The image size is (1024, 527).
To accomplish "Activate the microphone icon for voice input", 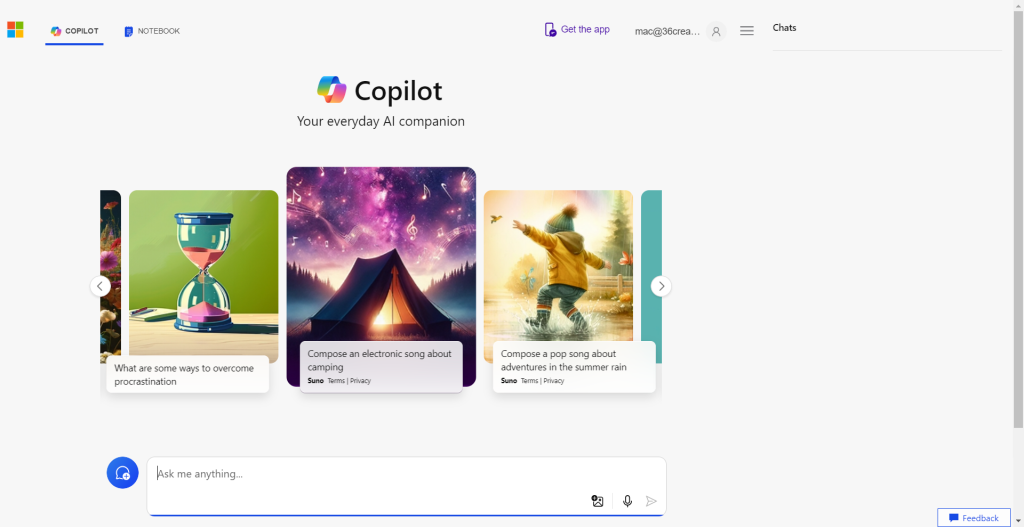I will (627, 501).
